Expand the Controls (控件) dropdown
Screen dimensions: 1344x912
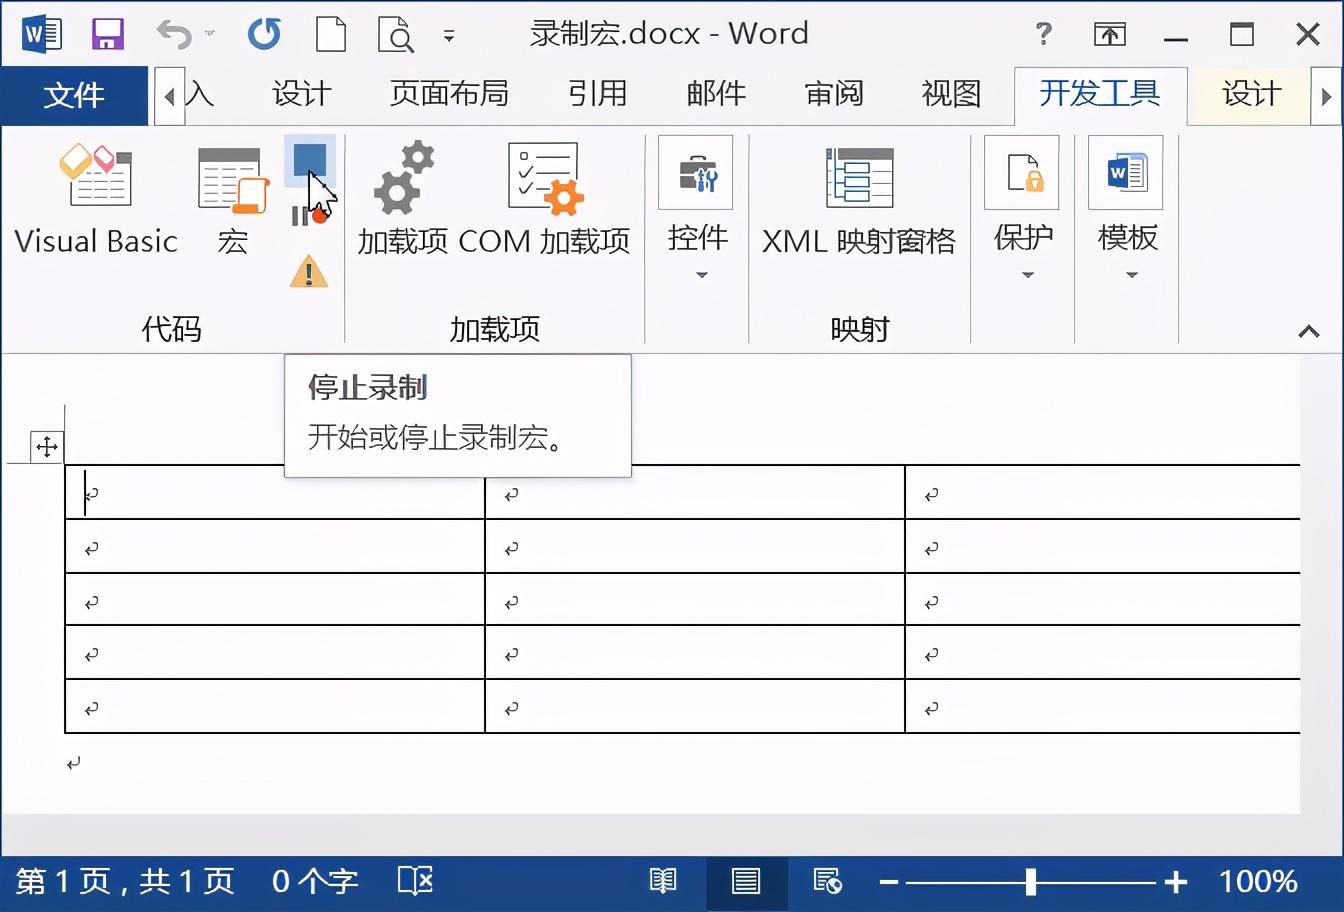(697, 210)
